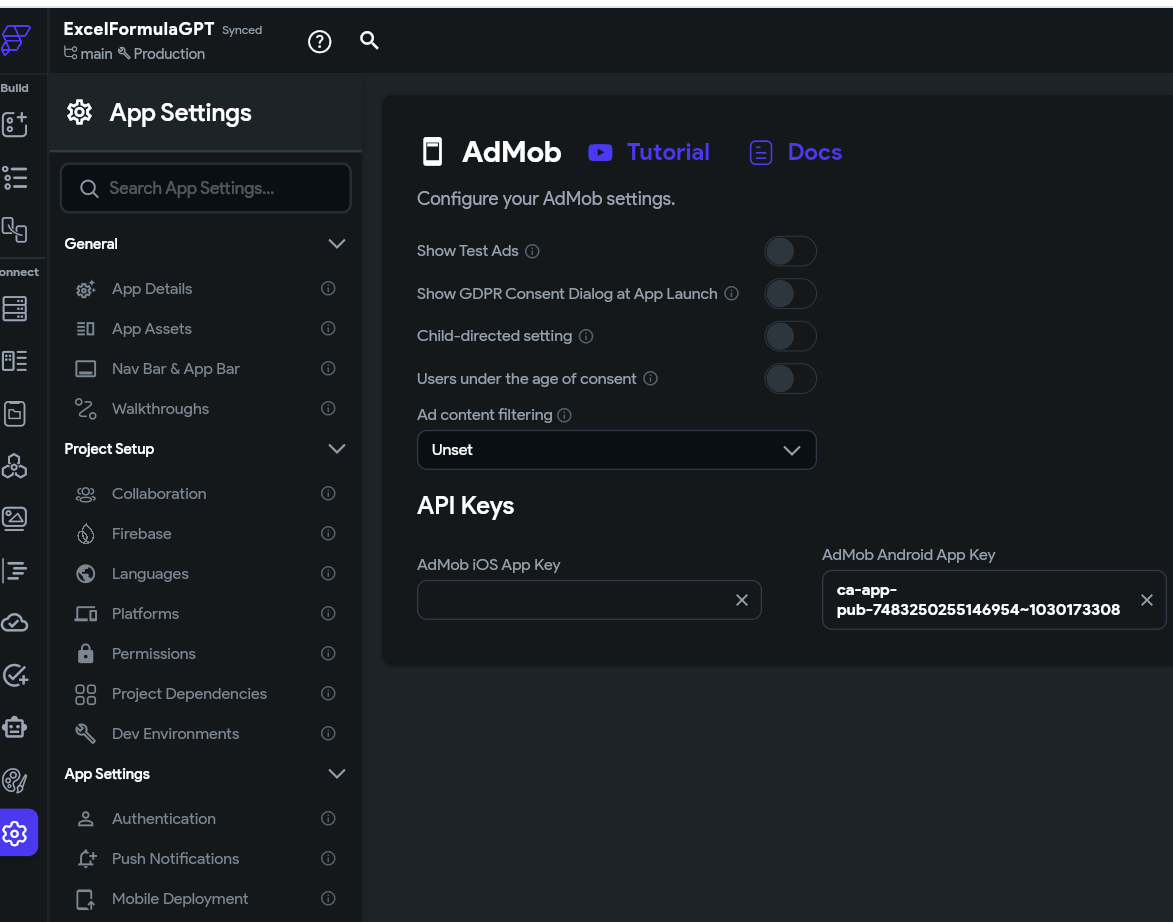The image size is (1173, 922).
Task: Open the AdMob Docs link
Action: coord(795,153)
